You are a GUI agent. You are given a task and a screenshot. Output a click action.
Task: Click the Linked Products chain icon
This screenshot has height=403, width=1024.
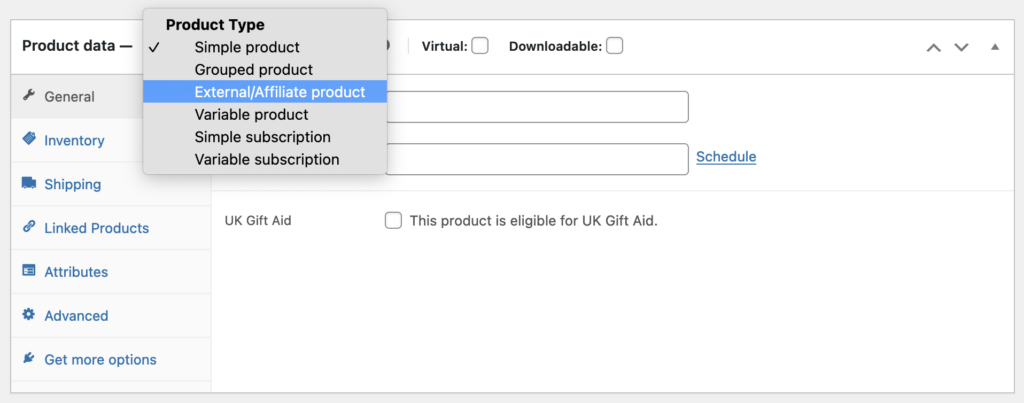pyautogui.click(x=28, y=227)
